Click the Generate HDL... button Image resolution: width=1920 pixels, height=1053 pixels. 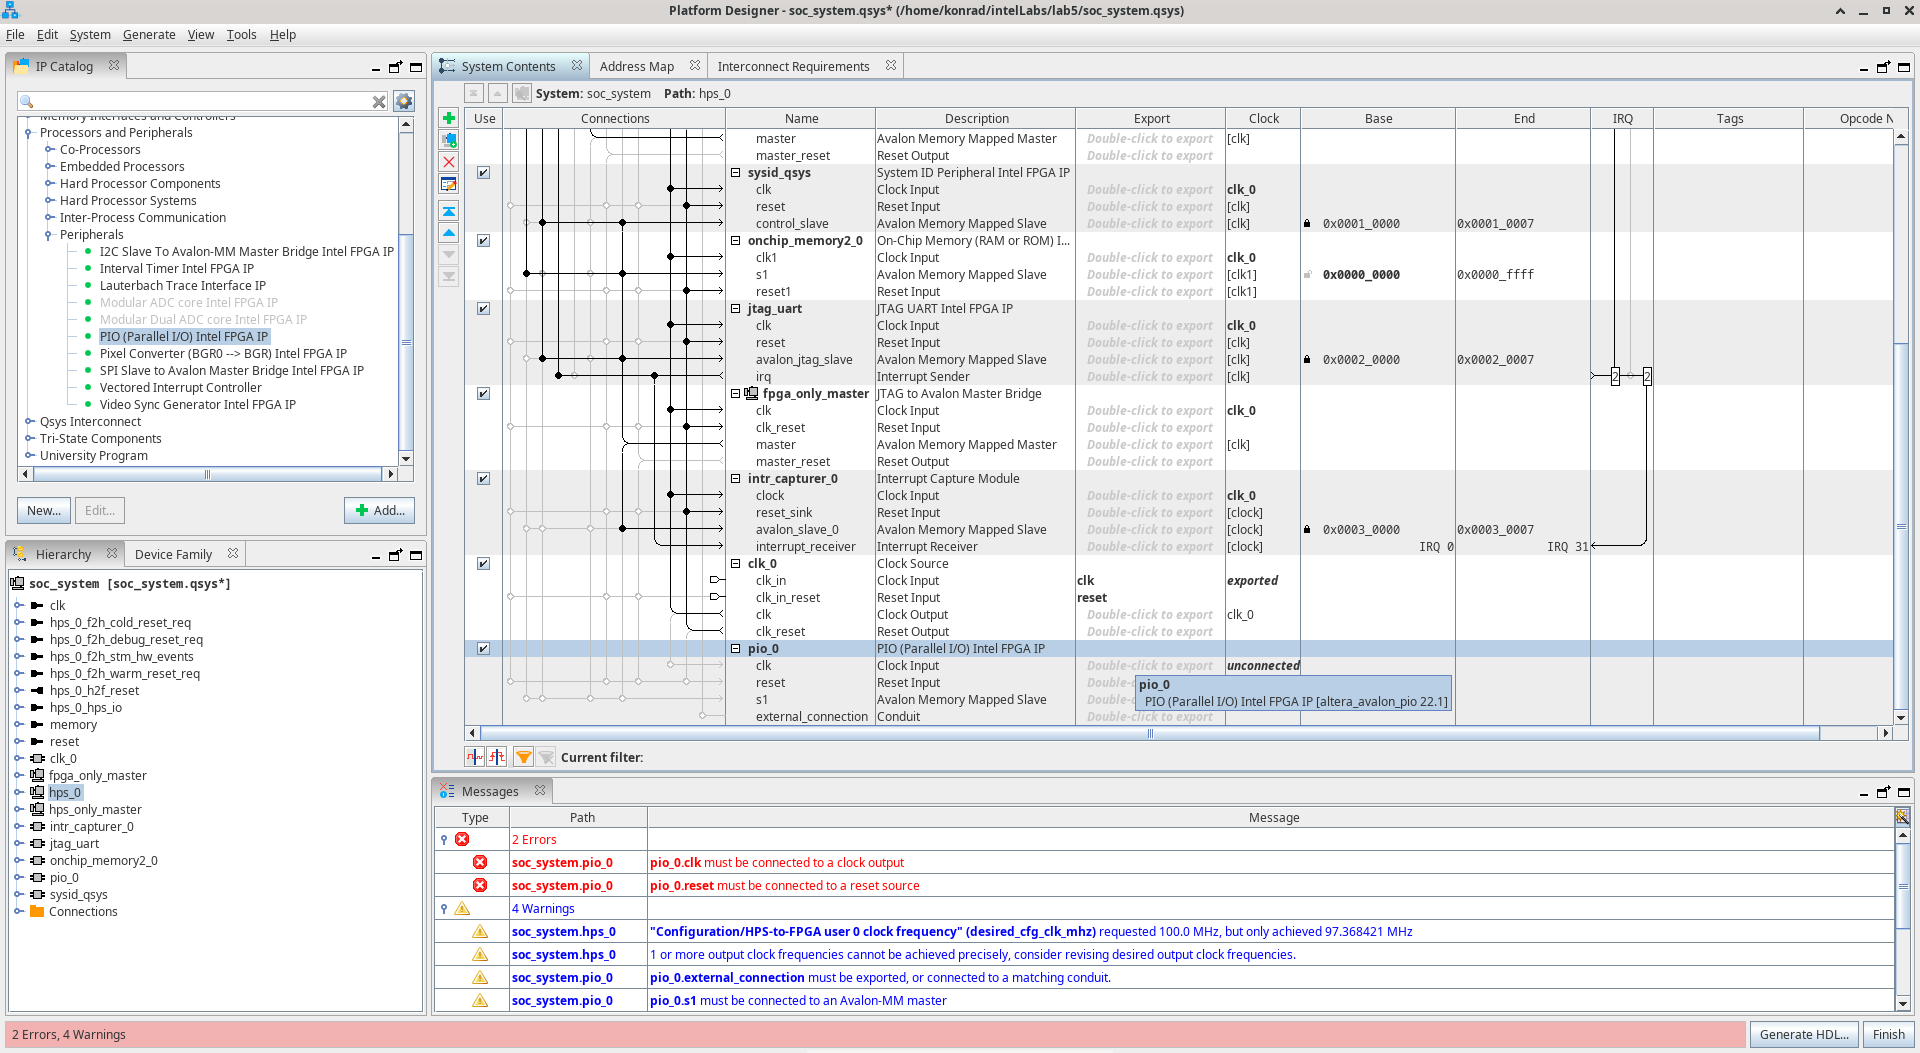coord(1804,1034)
